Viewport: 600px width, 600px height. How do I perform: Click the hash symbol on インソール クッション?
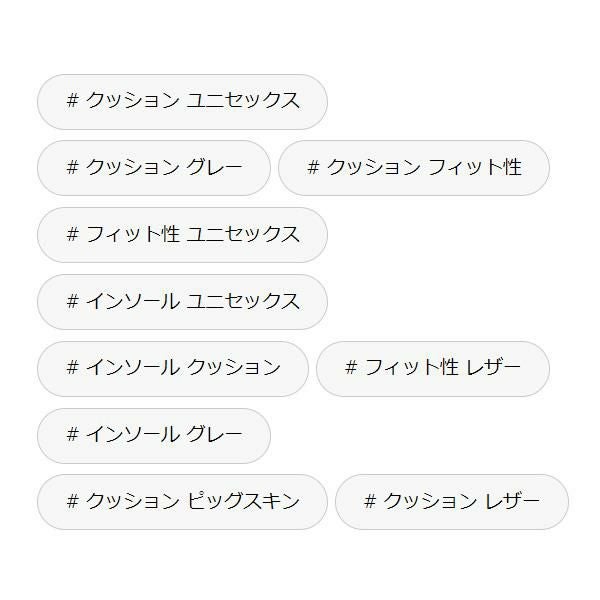click(x=72, y=368)
